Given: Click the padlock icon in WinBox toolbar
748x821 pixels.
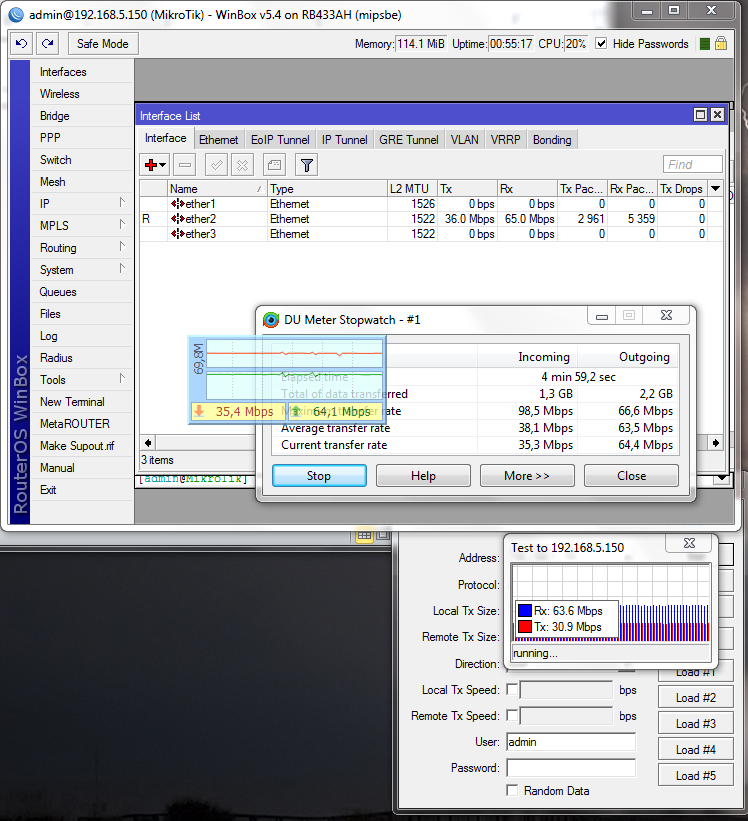Looking at the screenshot, I should (721, 43).
